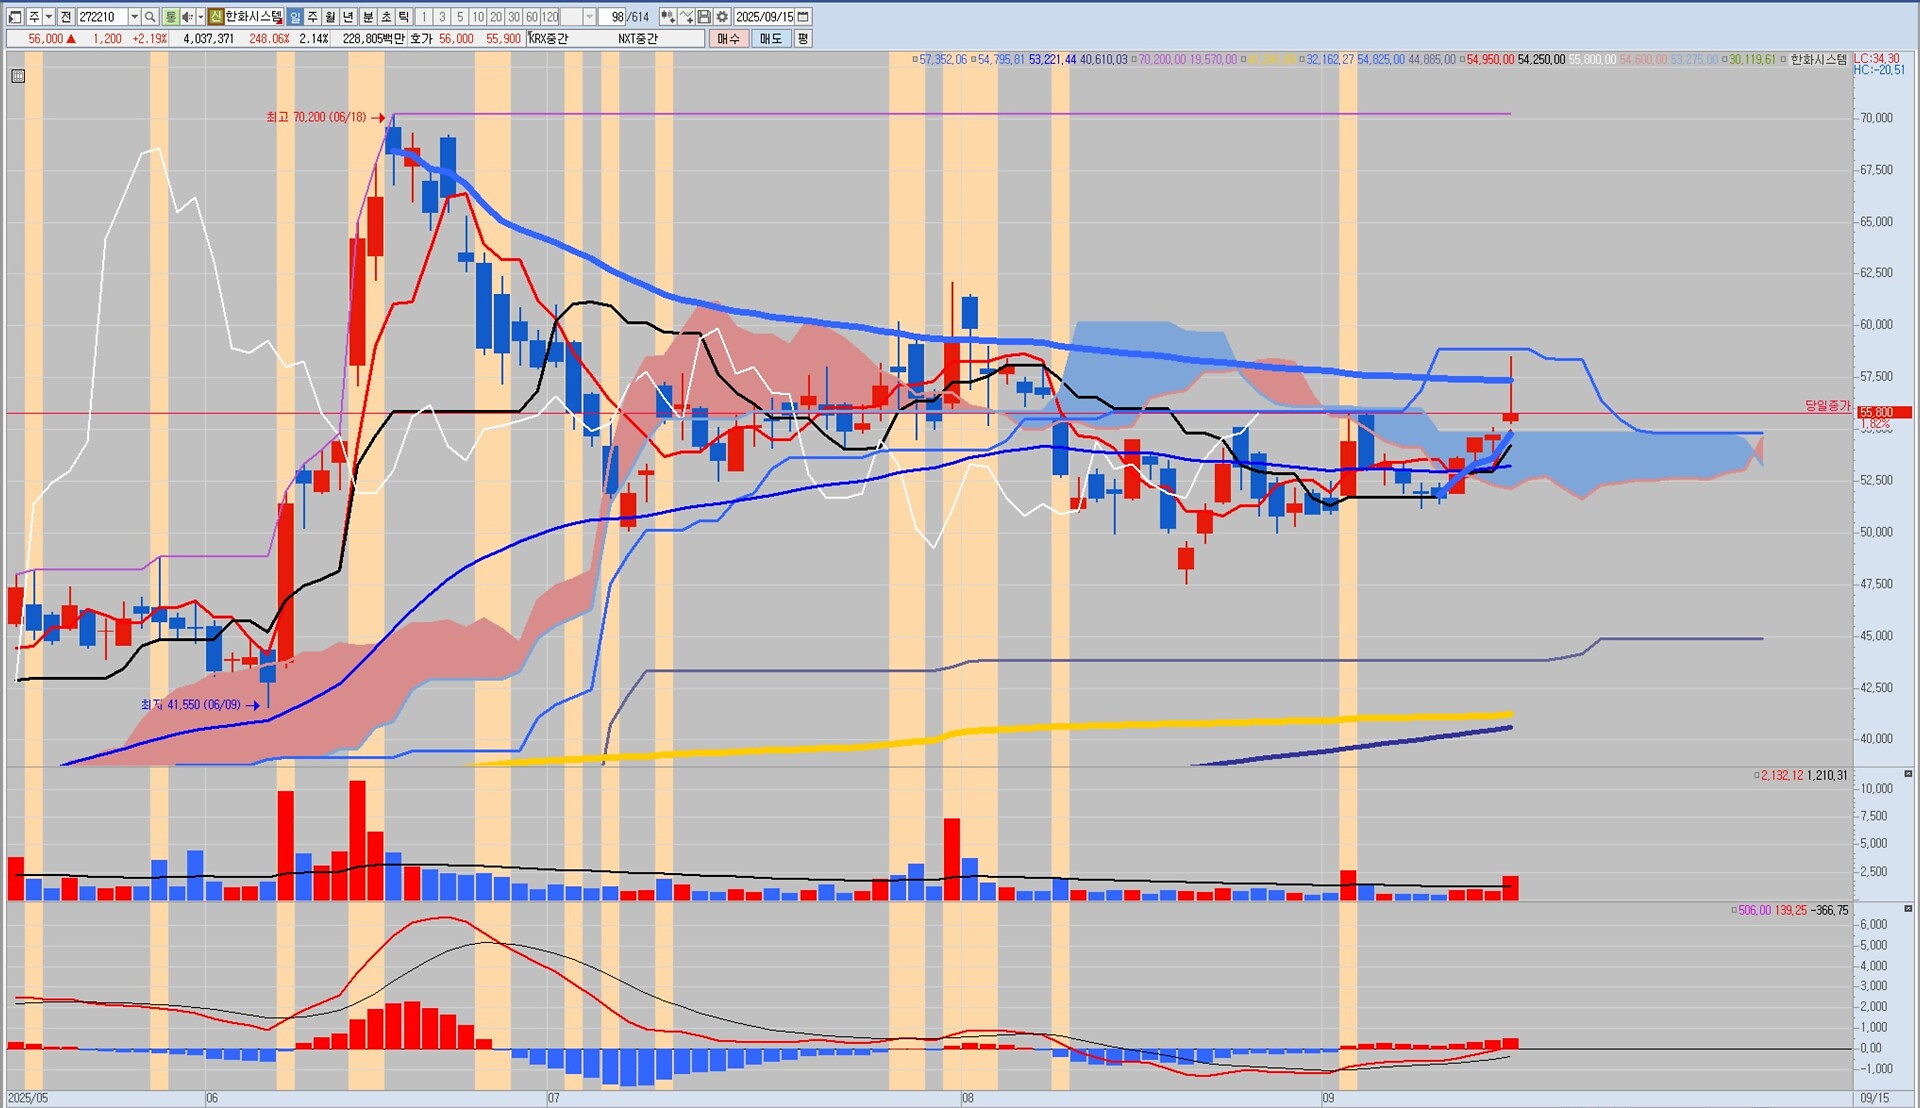The height and width of the screenshot is (1108, 1920).
Task: Switch to weekly (주) period
Action: coord(313,17)
